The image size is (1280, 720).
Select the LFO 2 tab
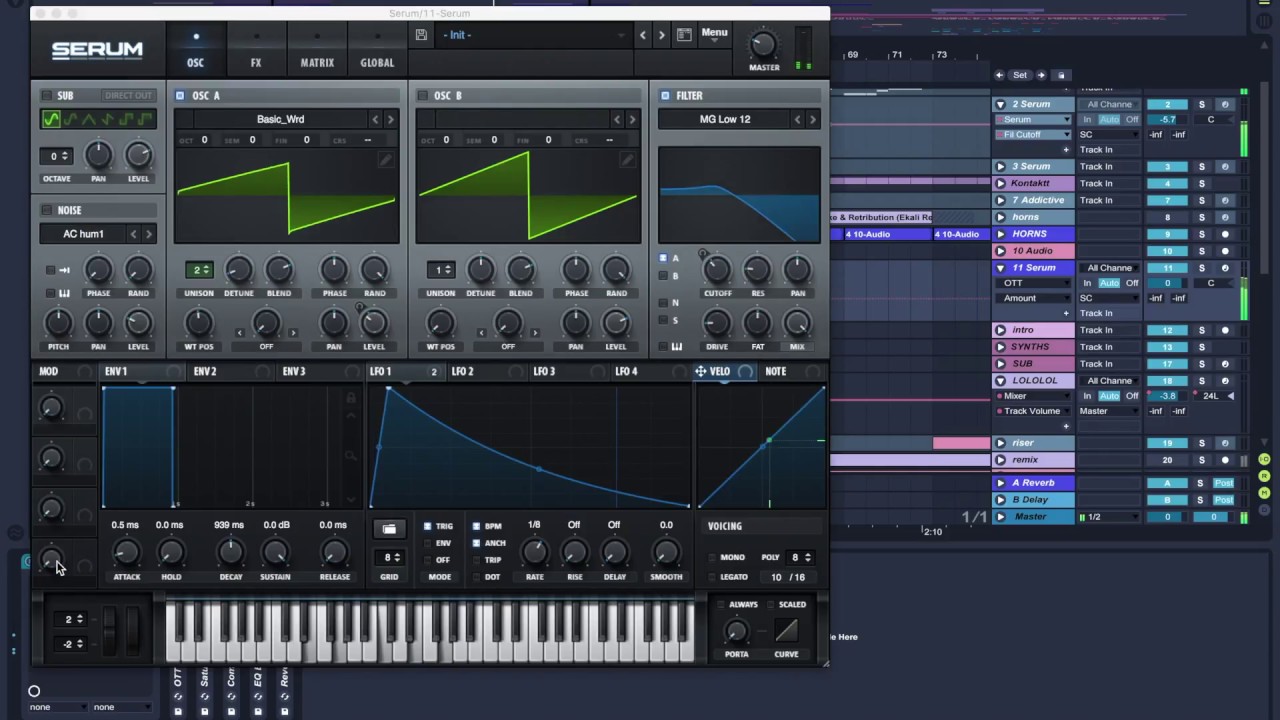pos(462,371)
